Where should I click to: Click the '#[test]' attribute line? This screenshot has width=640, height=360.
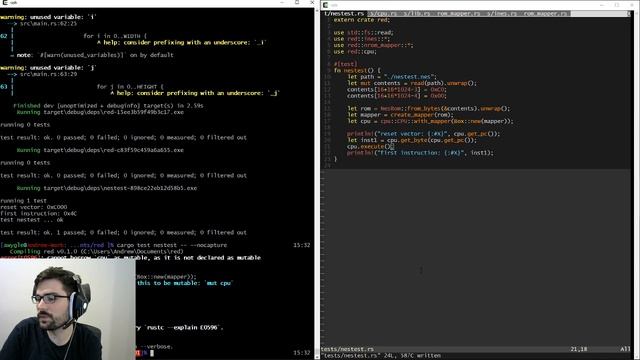(x=345, y=64)
